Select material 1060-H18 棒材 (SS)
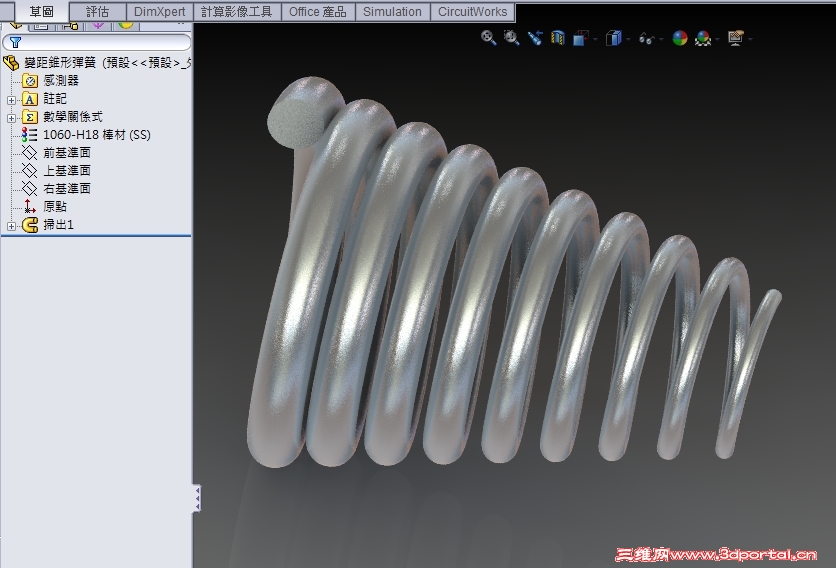 [97, 135]
